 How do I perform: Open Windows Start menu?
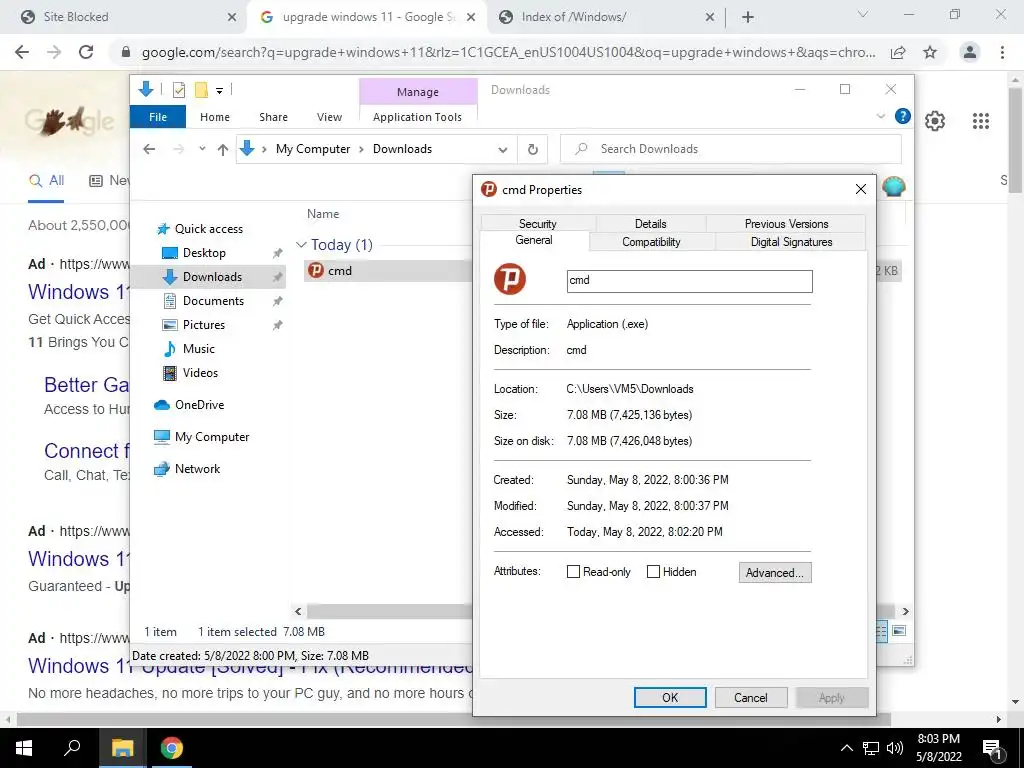24,748
